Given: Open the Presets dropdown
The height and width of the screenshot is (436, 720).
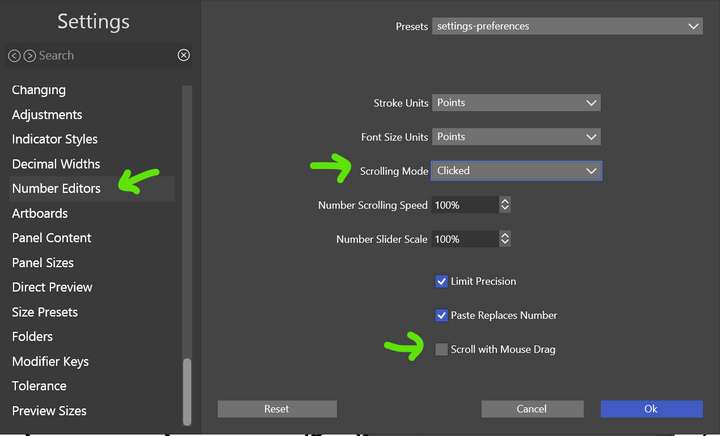Looking at the screenshot, I should pyautogui.click(x=567, y=26).
